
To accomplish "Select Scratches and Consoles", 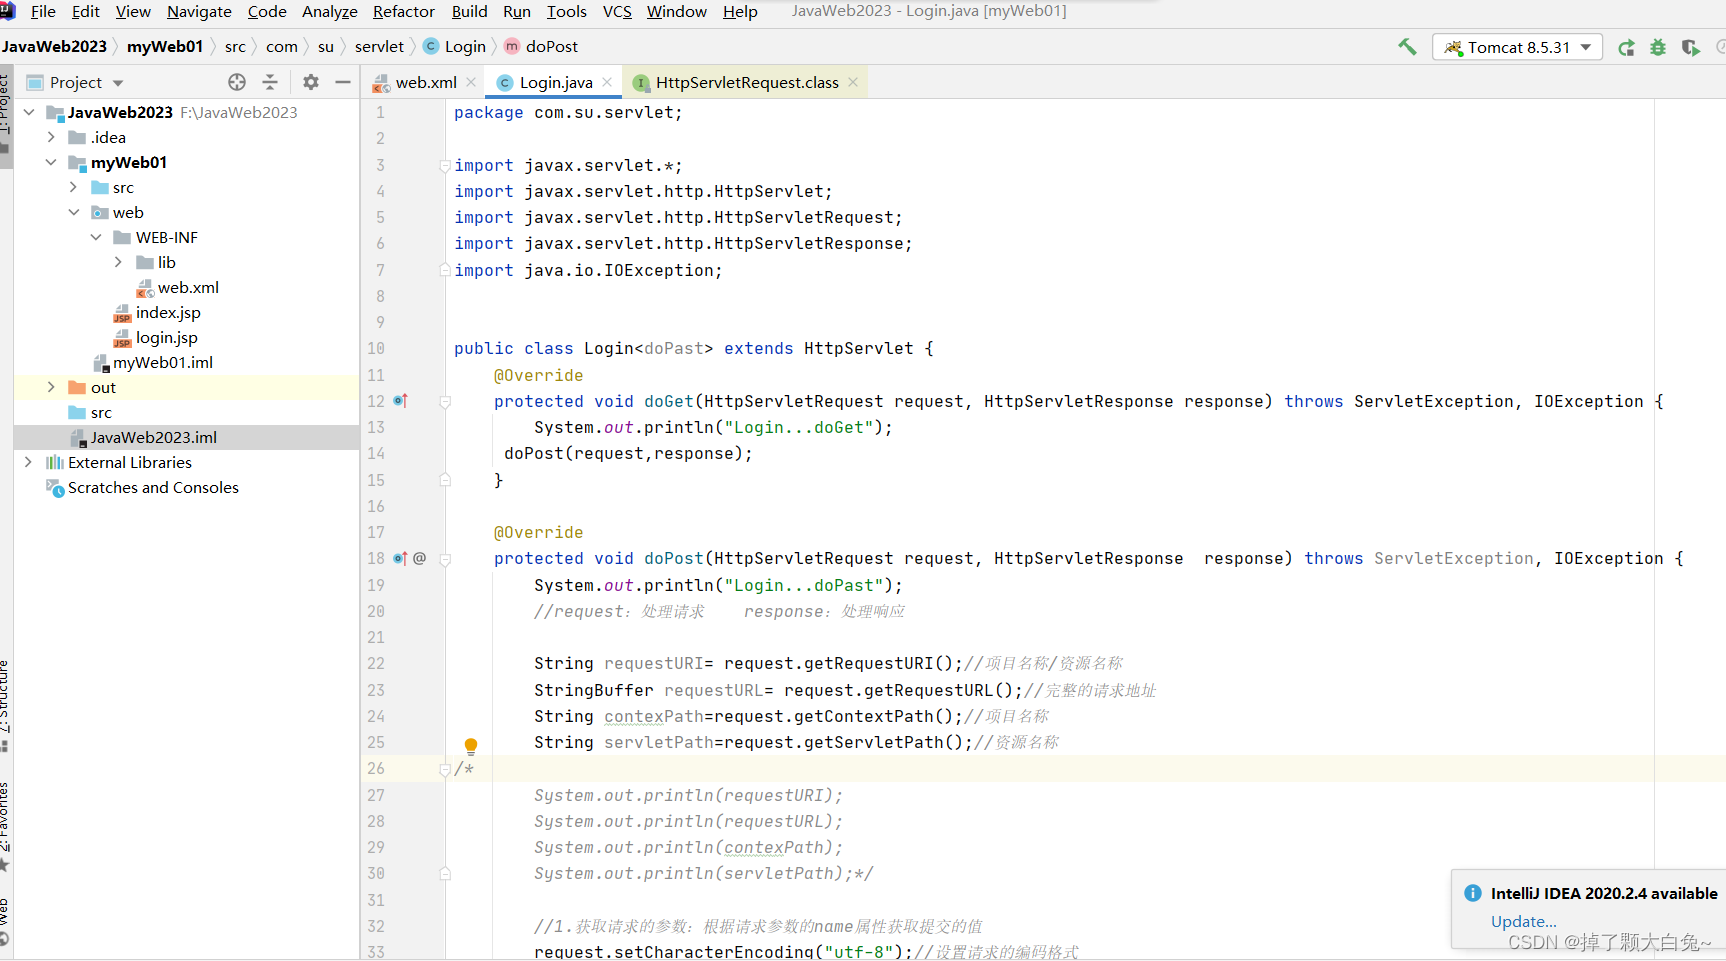I will tap(153, 487).
